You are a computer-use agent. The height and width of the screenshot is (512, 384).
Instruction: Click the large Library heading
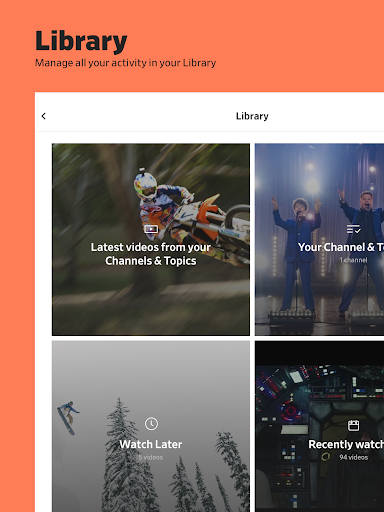81,41
